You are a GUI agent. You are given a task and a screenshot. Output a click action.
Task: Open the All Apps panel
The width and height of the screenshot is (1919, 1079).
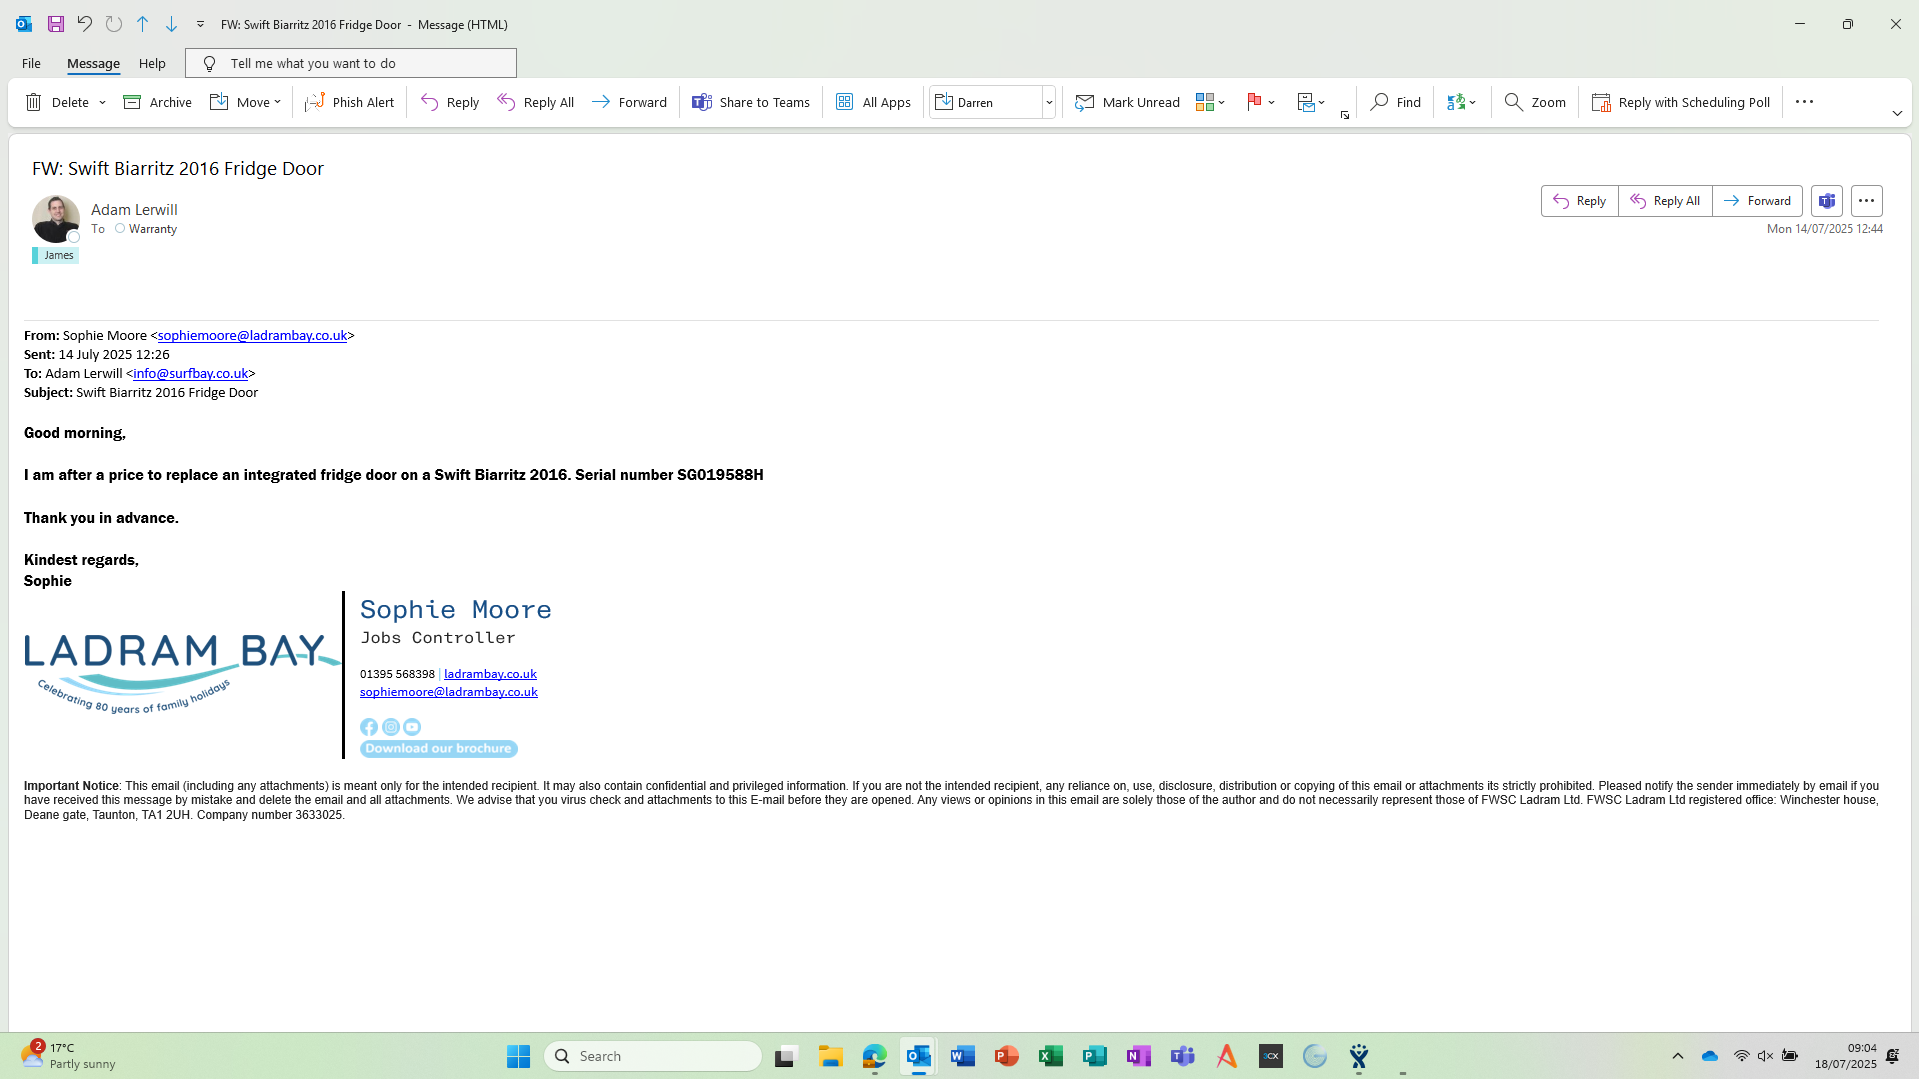click(x=873, y=102)
